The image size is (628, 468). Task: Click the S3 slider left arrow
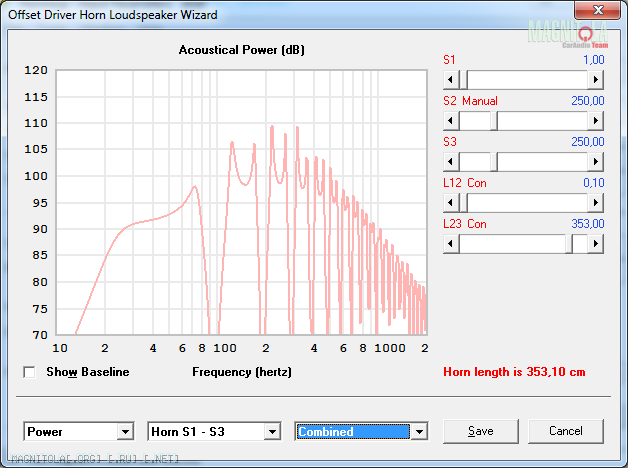point(451,161)
